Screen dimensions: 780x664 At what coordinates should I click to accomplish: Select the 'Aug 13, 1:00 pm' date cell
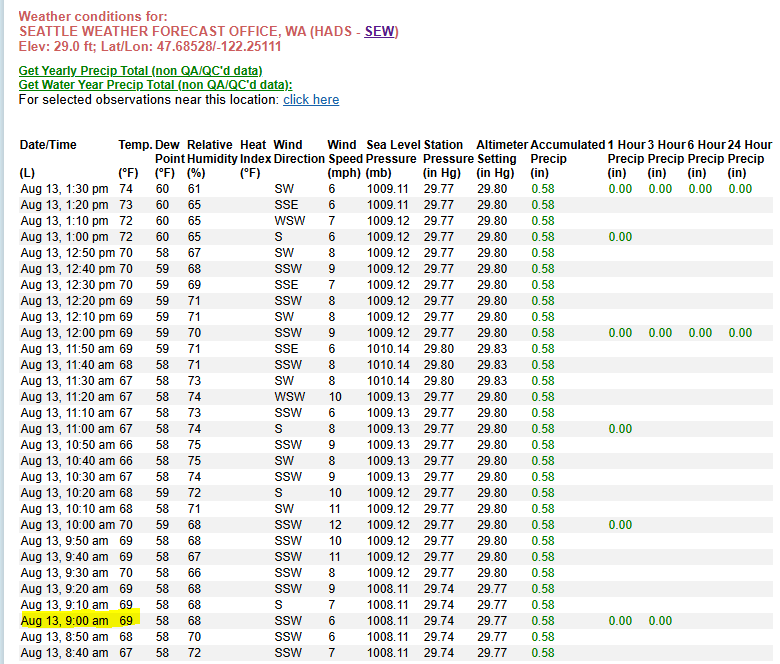point(64,237)
